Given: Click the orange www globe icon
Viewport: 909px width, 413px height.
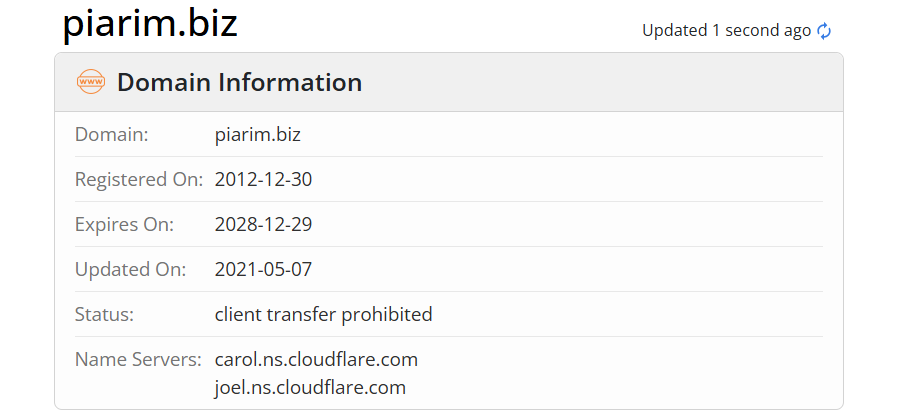Looking at the screenshot, I should [91, 82].
